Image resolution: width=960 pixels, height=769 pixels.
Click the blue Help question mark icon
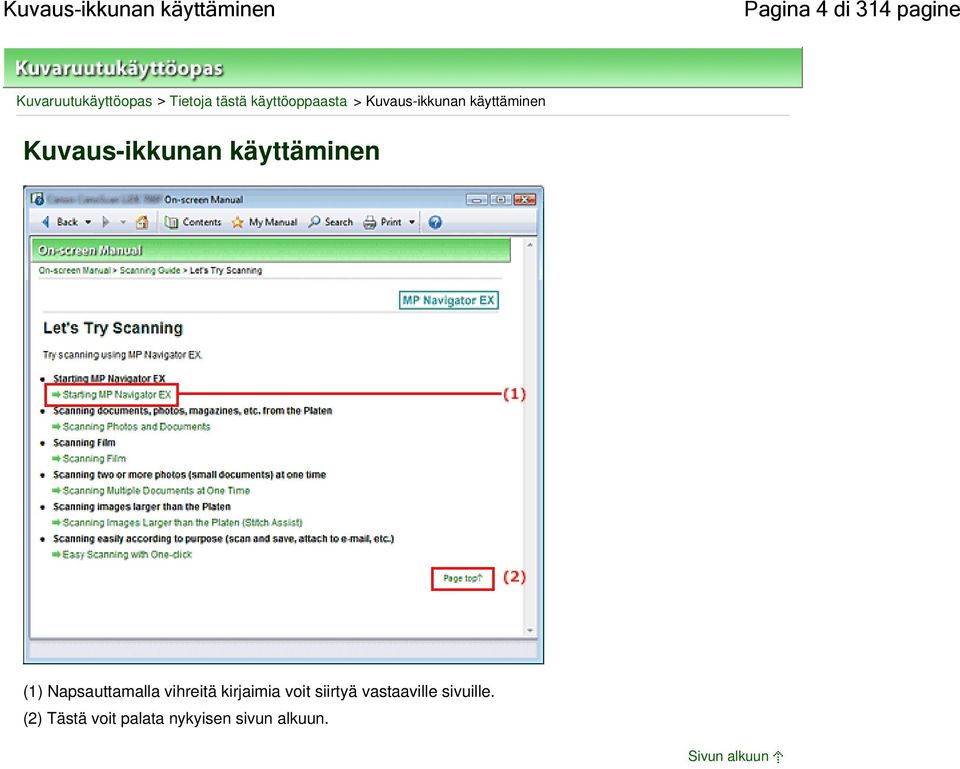click(x=435, y=222)
